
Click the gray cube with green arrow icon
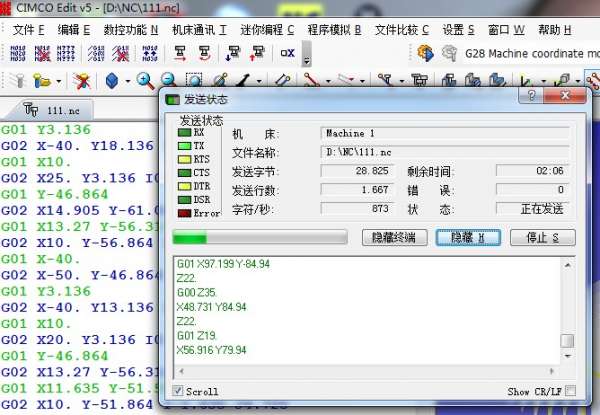(x=562, y=80)
